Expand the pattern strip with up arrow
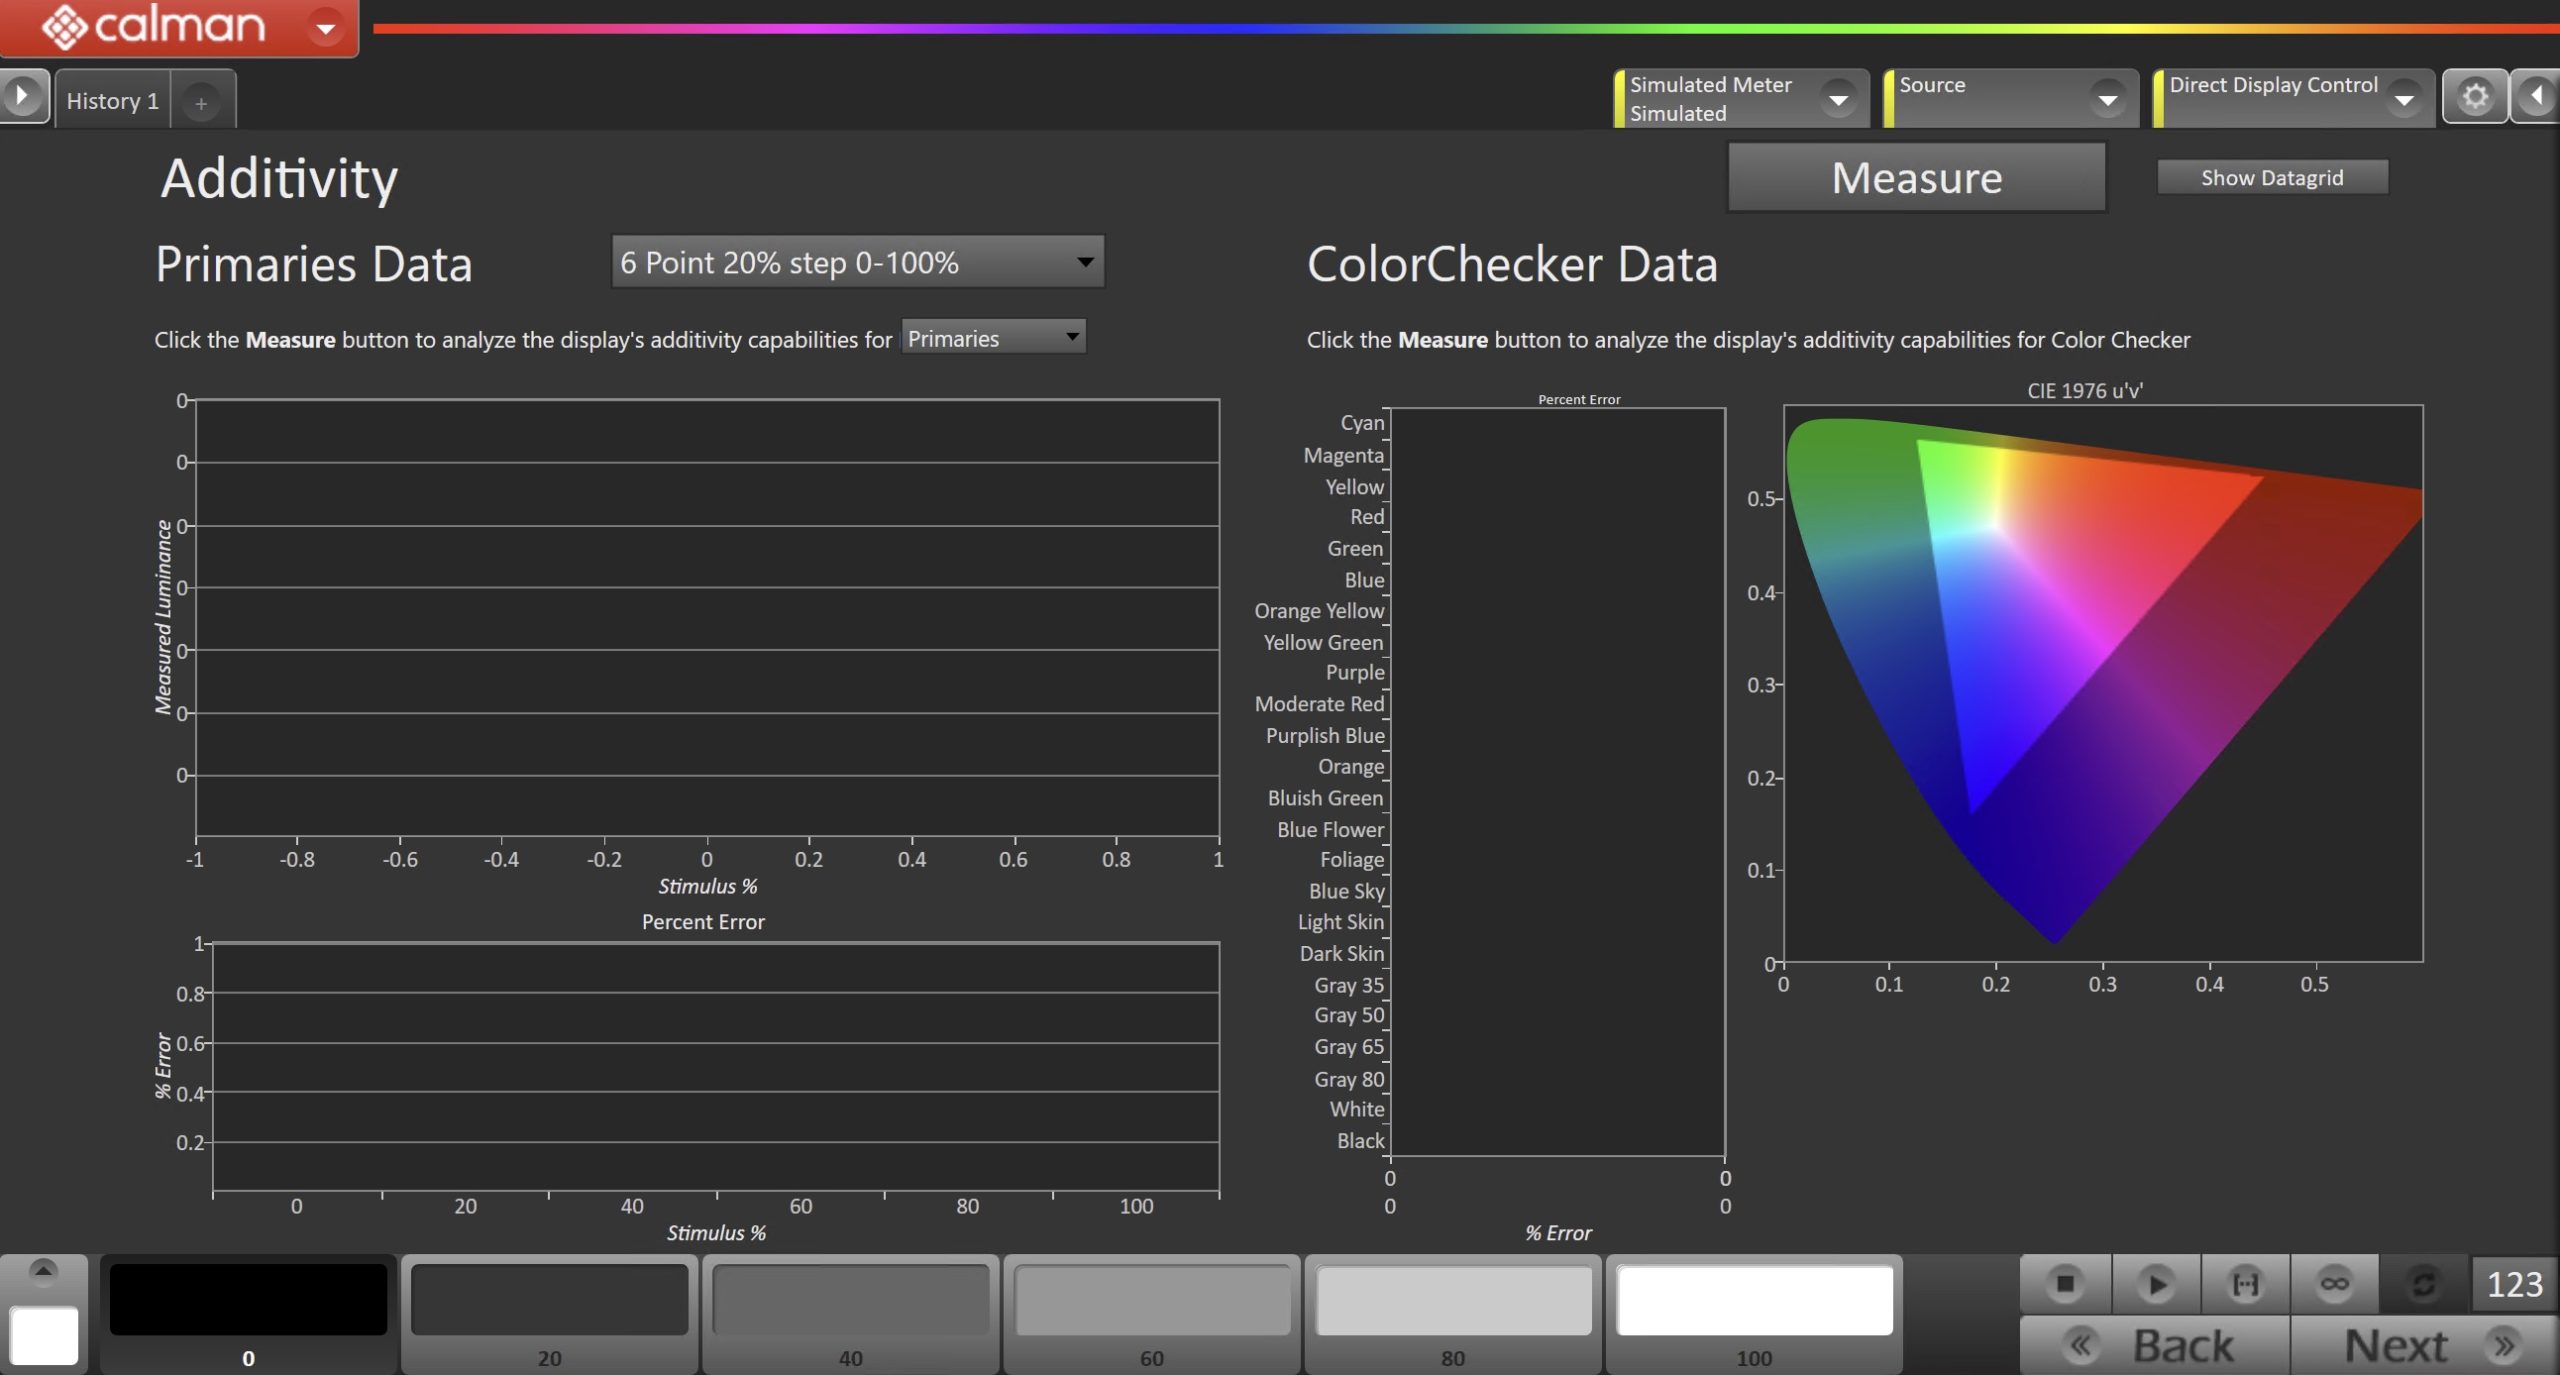Screen dimensions: 2560x1375 [42, 1270]
